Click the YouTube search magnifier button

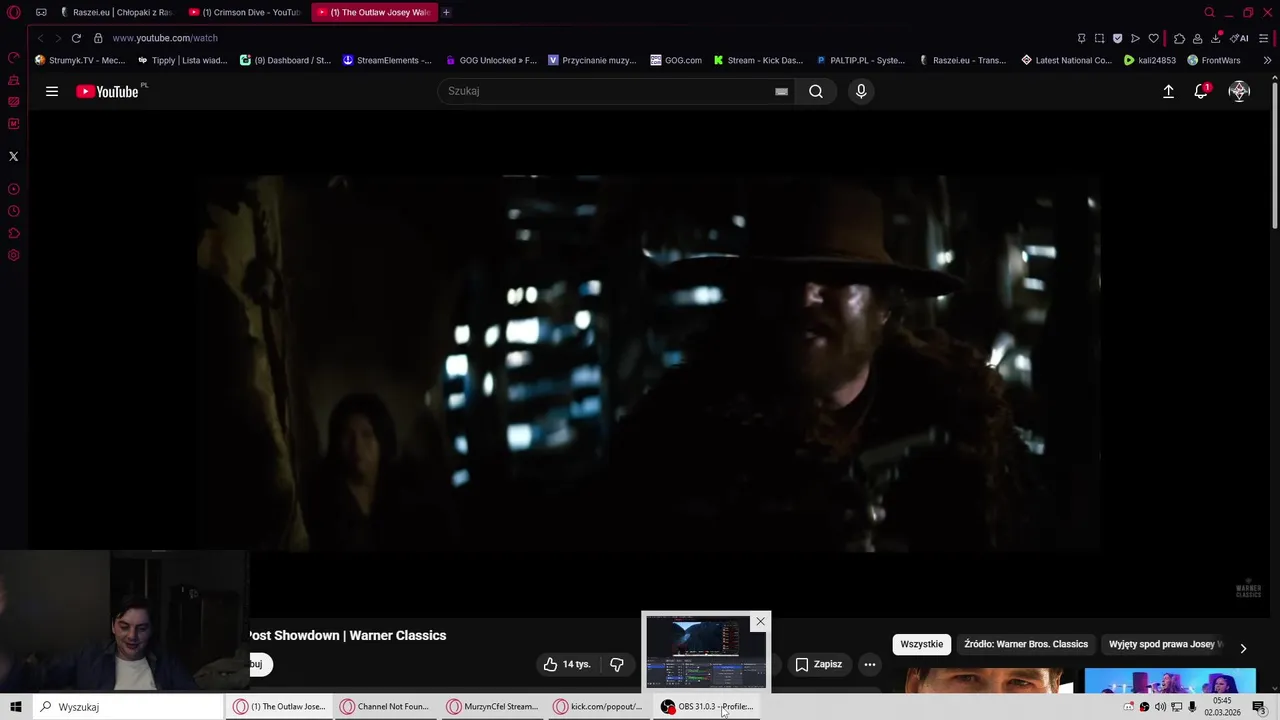[816, 91]
